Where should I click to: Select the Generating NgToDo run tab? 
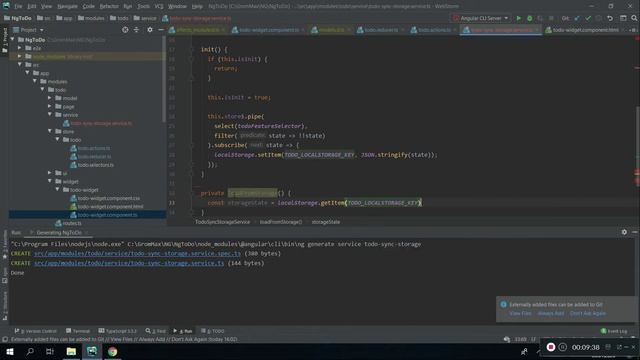[x=59, y=232]
